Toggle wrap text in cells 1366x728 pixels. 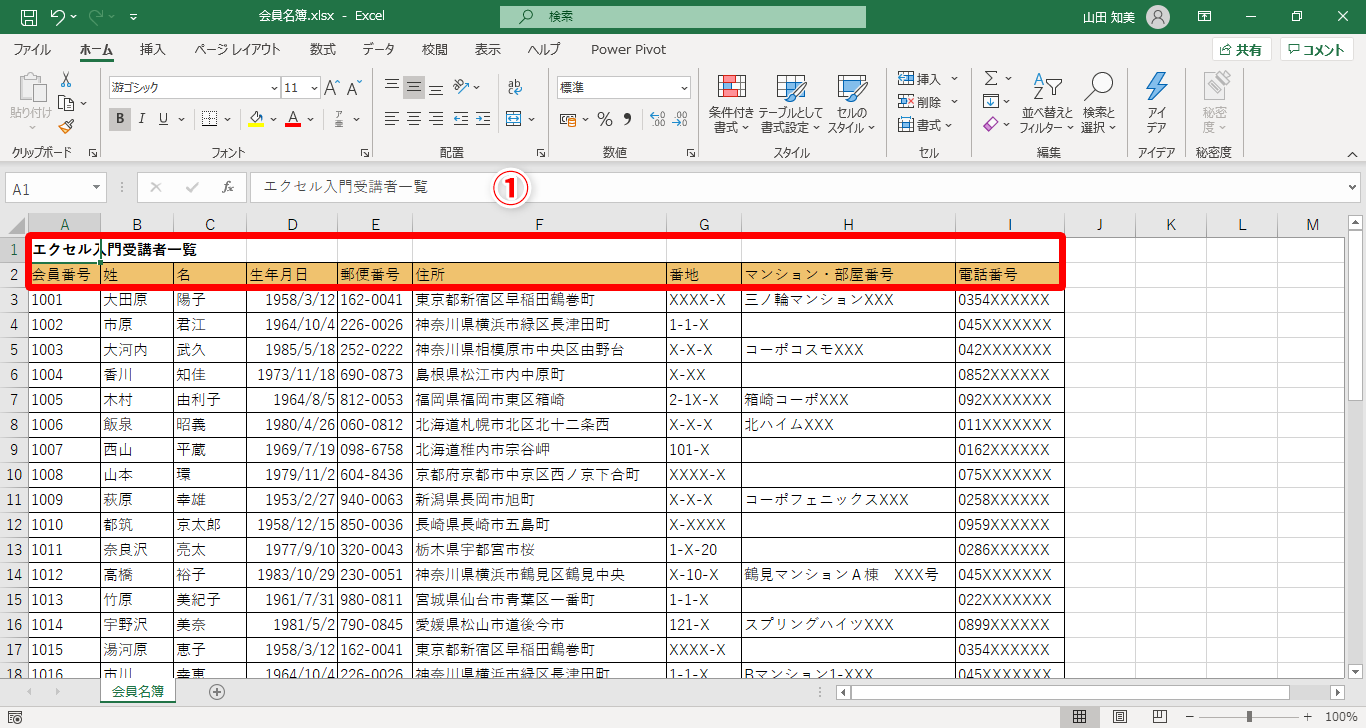pyautogui.click(x=515, y=87)
